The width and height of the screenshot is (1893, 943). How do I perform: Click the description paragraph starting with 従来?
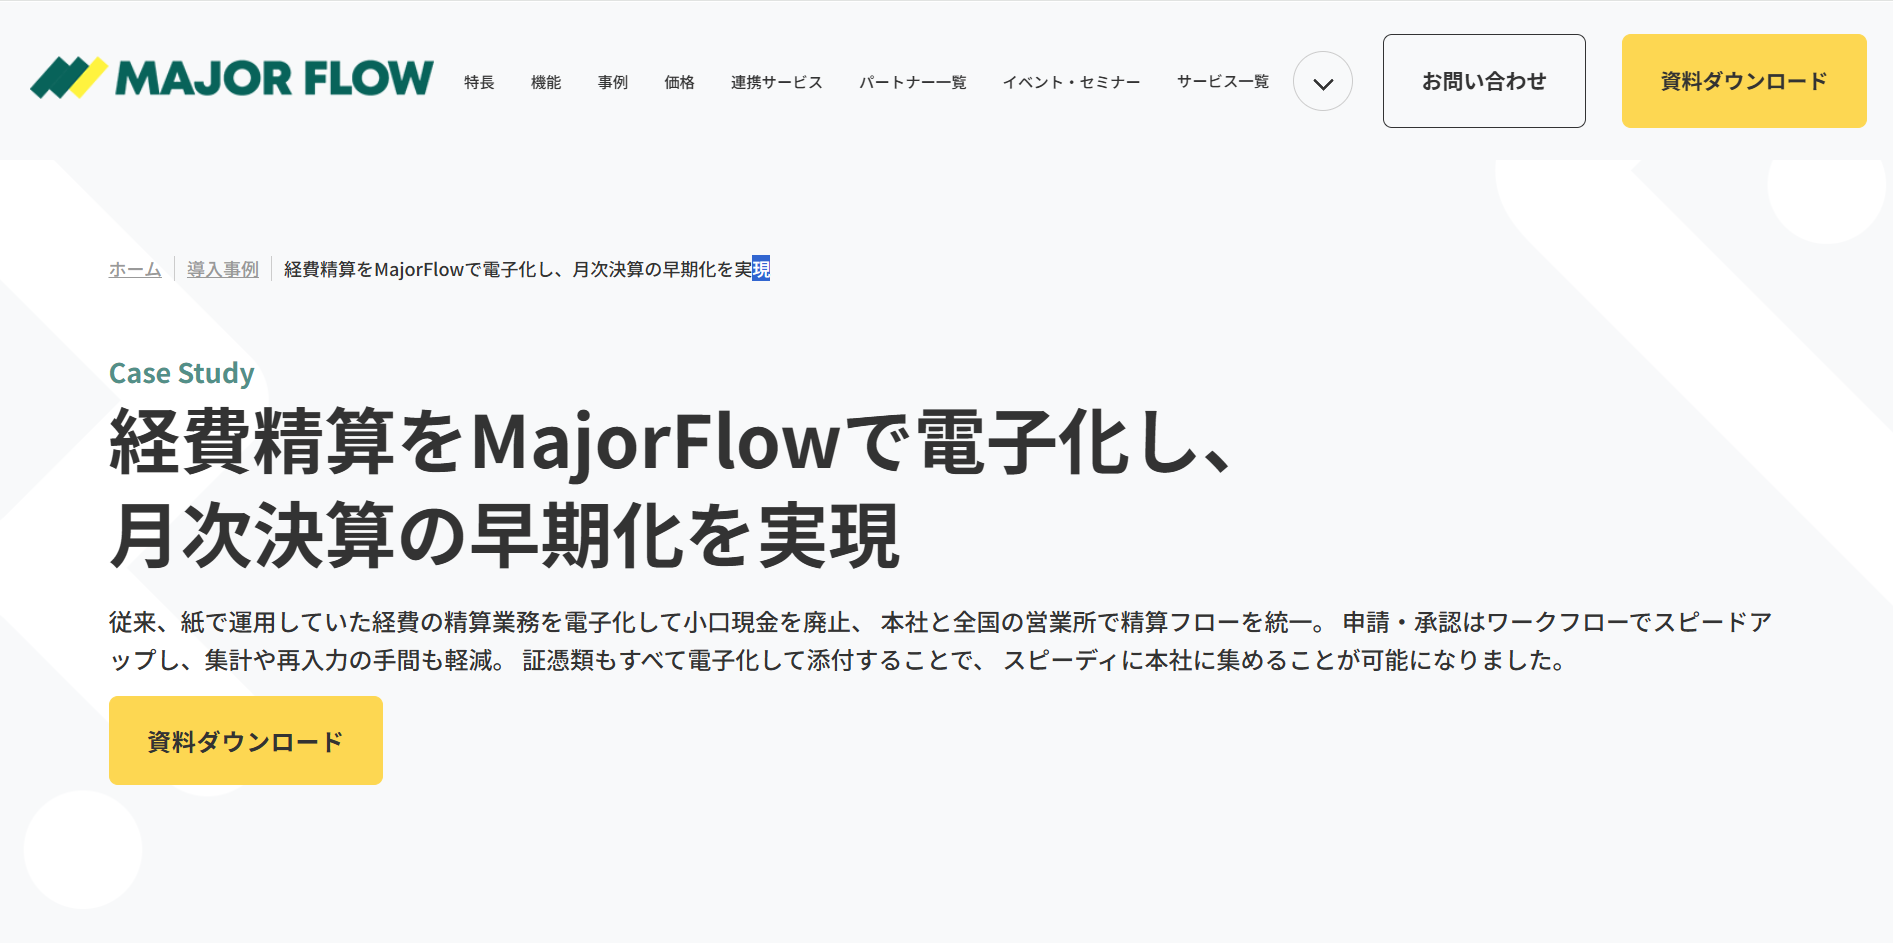(940, 641)
